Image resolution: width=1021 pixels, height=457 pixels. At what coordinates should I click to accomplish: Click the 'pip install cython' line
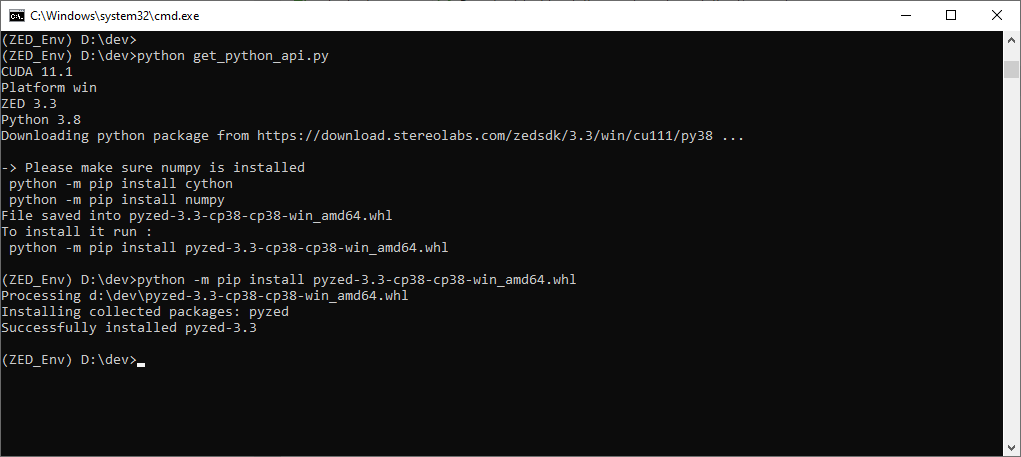tap(120, 184)
